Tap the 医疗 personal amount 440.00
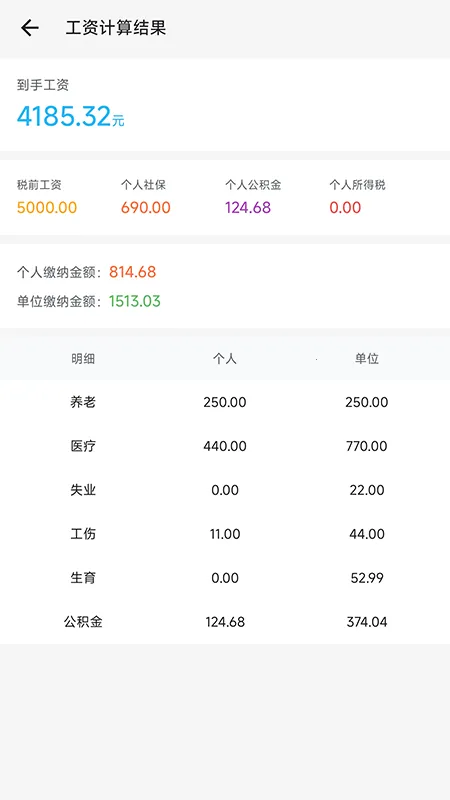450x800 pixels. [225, 446]
